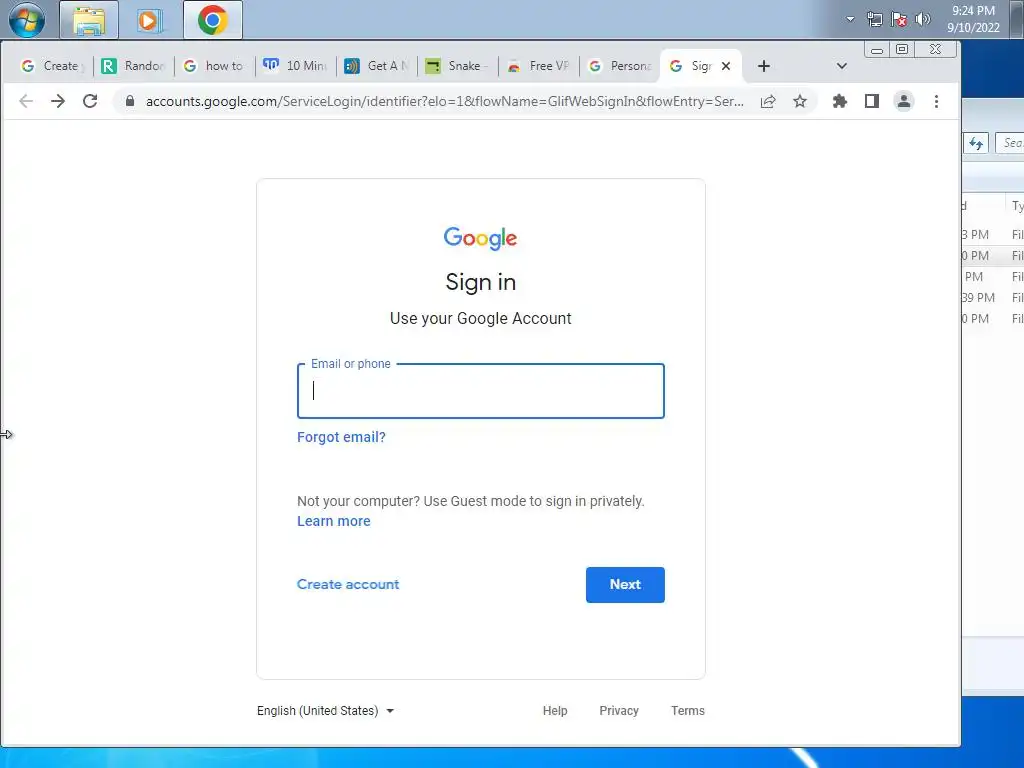Viewport: 1024px width, 768px height.
Task: Open the Chrome profile avatar
Action: click(904, 101)
